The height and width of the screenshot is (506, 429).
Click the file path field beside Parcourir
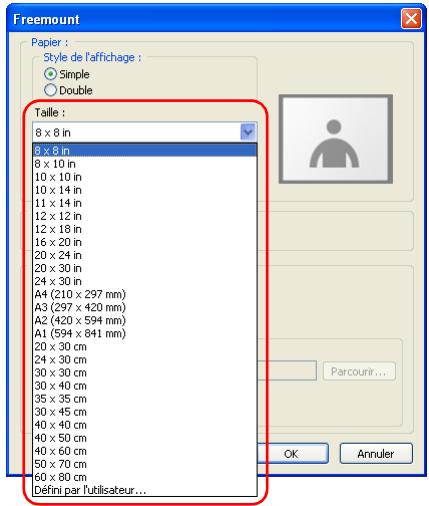[x=287, y=370]
